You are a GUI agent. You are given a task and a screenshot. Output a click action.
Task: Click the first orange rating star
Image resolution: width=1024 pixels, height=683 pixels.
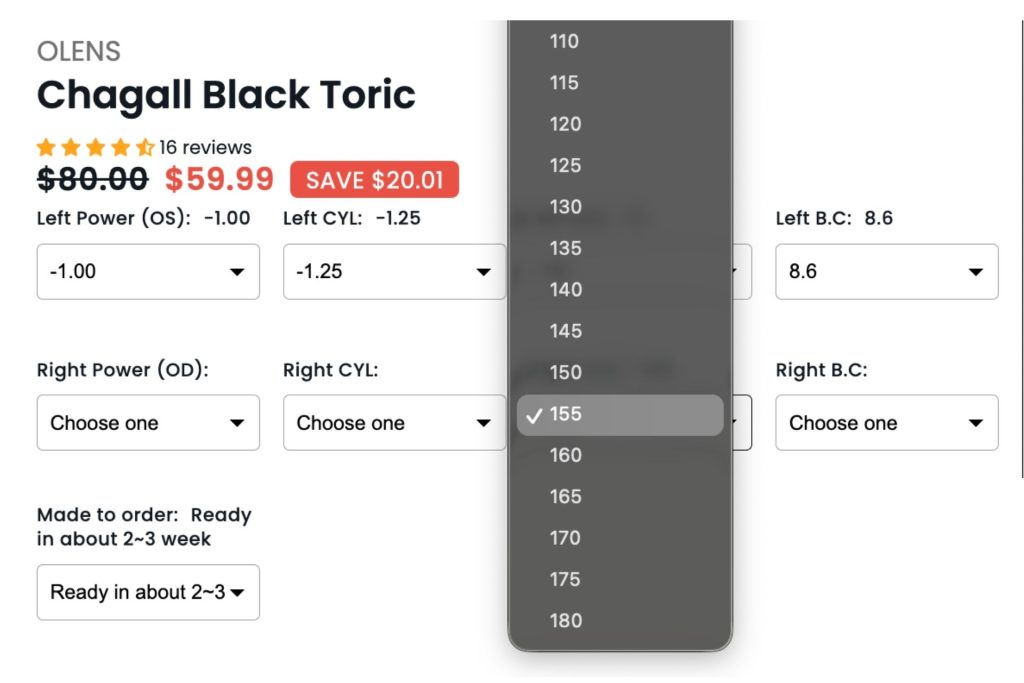46,146
